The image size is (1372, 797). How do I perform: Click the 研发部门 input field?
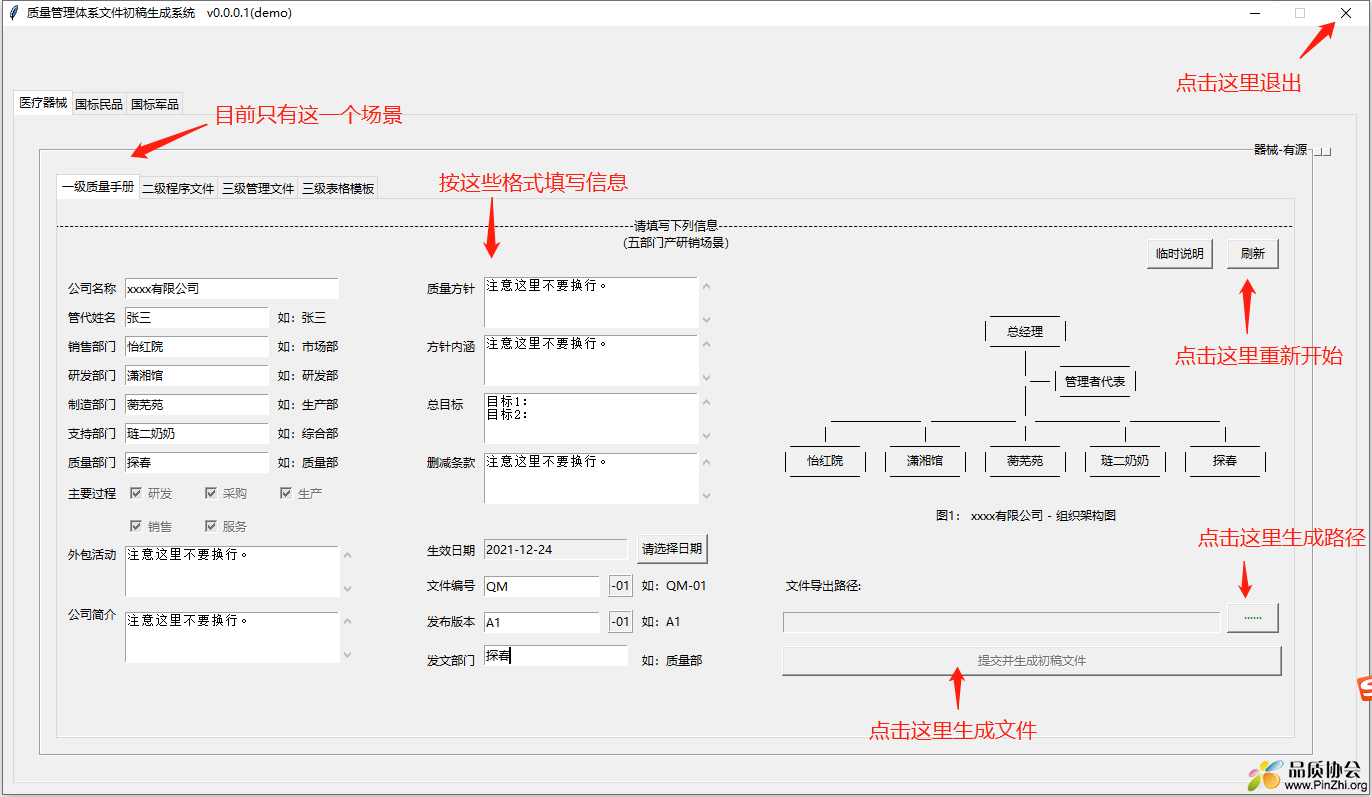pyautogui.click(x=197, y=375)
